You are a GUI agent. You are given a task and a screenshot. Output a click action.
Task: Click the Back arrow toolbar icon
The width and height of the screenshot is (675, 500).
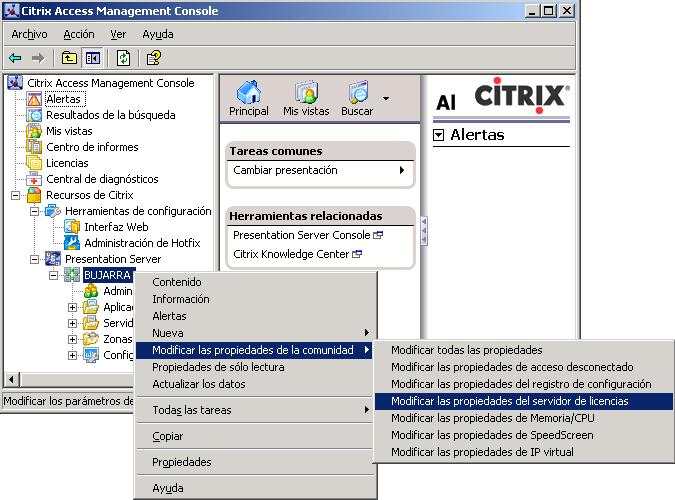point(15,58)
